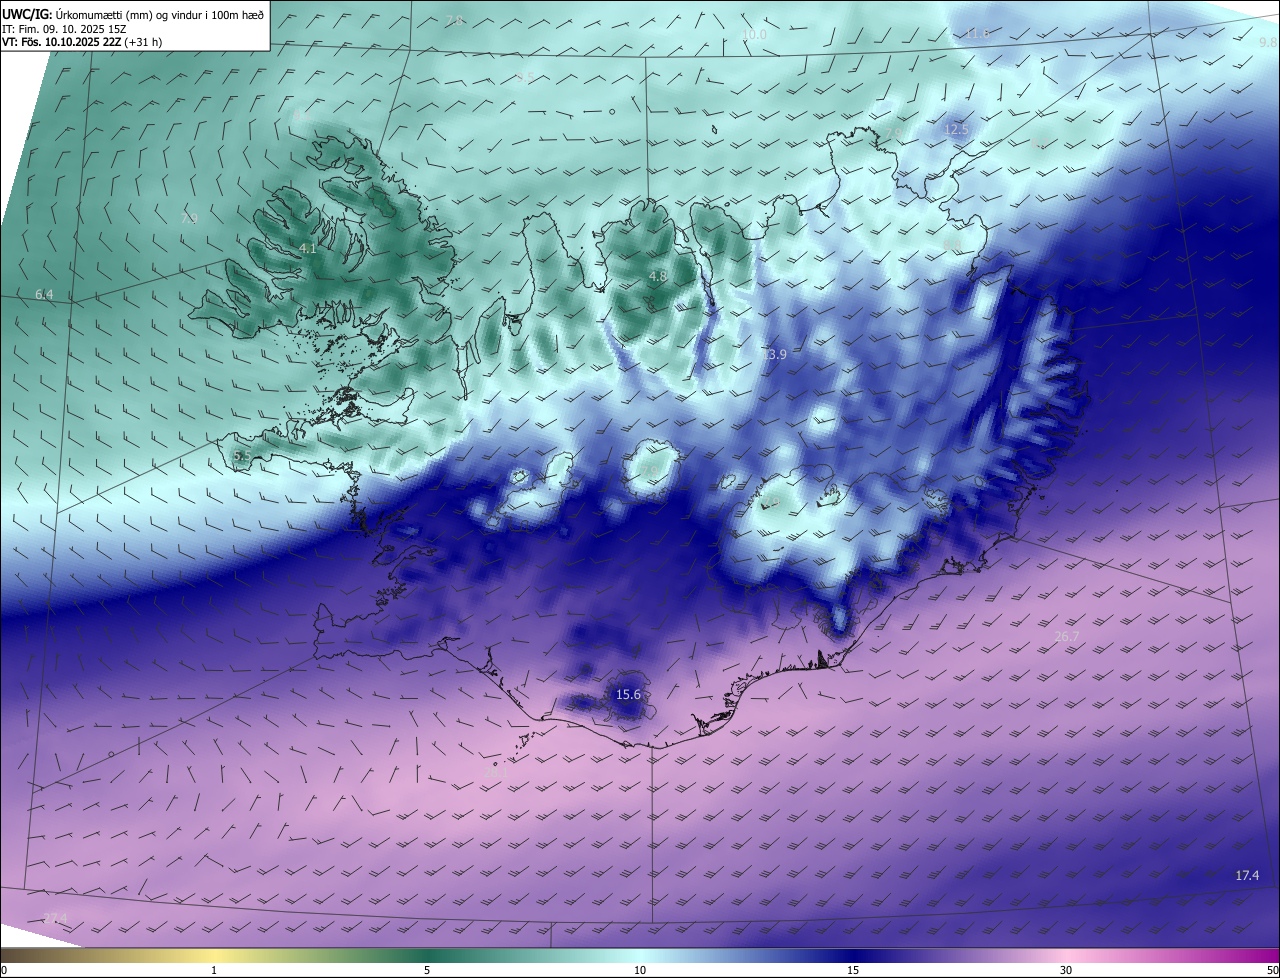Click the 15 tick on the color scale

tap(853, 970)
